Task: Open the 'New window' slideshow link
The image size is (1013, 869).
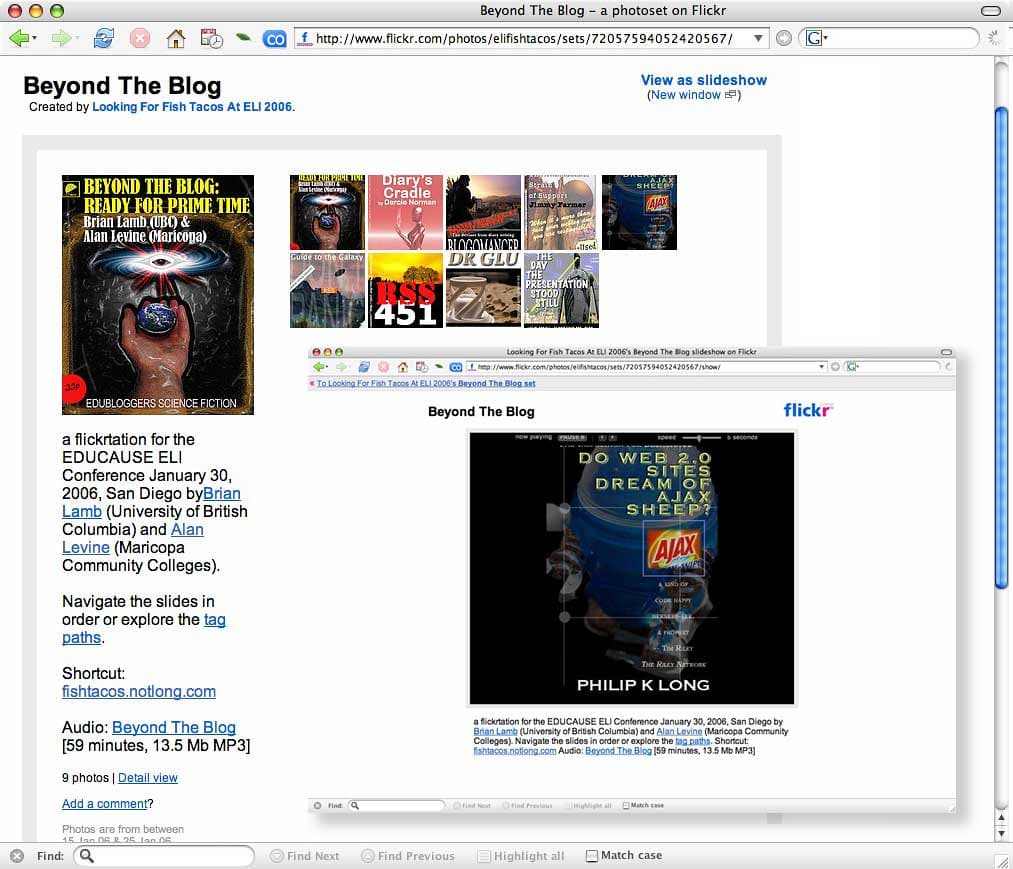Action: 685,94
